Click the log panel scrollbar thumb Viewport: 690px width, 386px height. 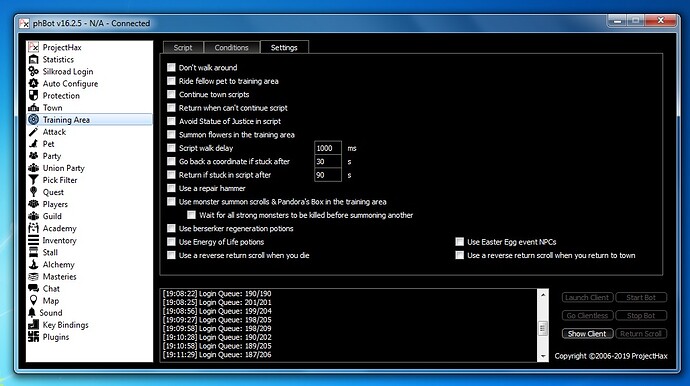543,328
